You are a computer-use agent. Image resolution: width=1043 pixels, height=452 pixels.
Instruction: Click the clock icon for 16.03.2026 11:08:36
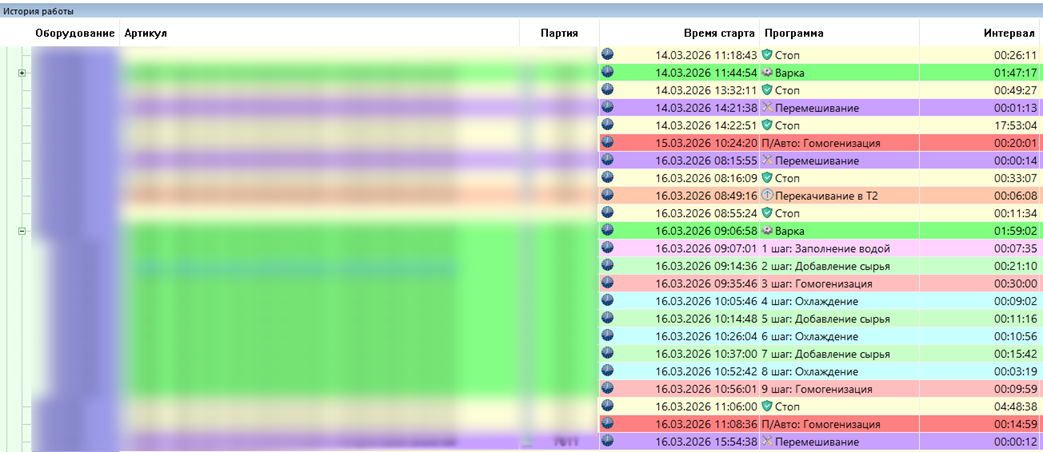(x=607, y=424)
